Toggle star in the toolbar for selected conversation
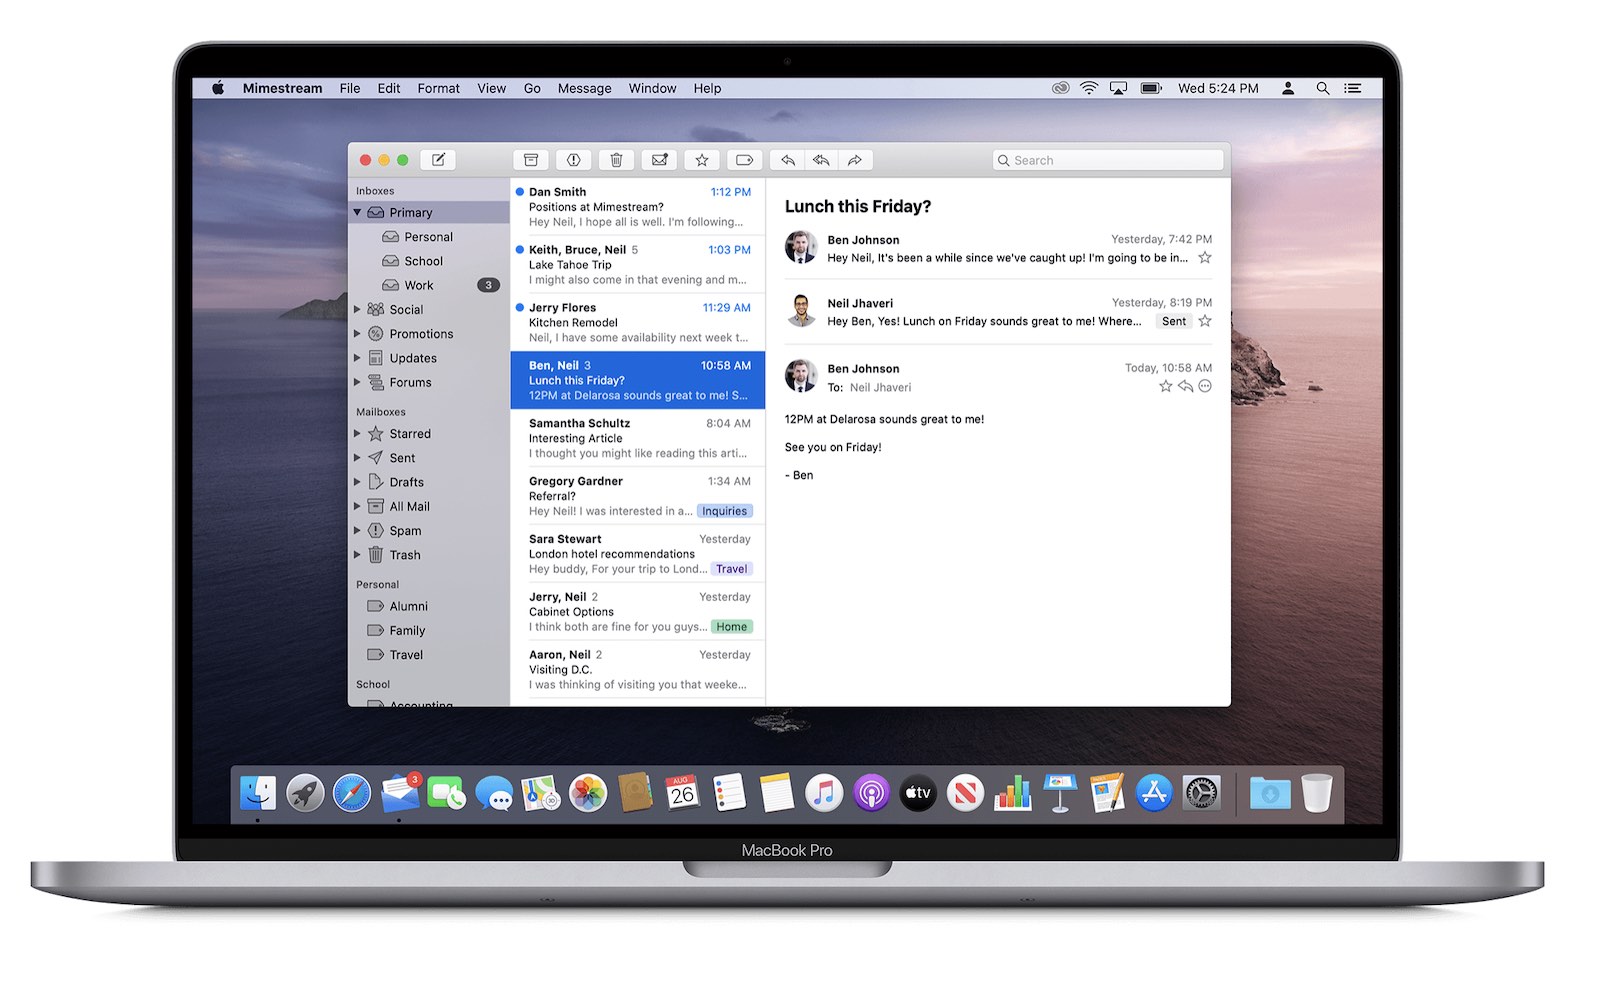Screen dimensions: 1600x992 pos(702,160)
